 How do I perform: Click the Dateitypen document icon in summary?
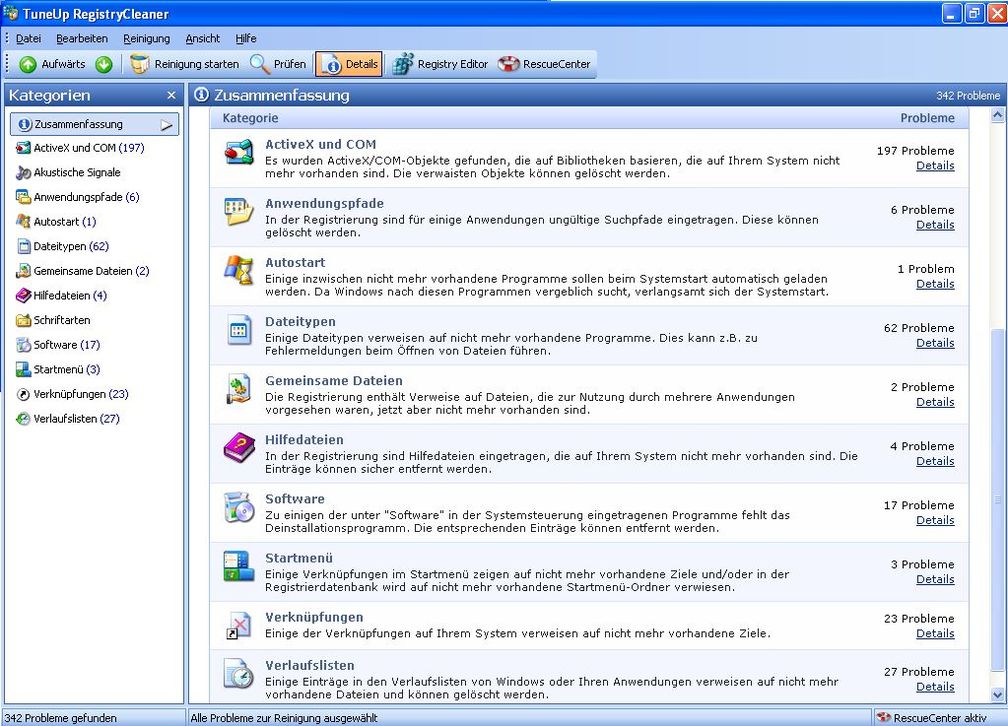(238, 330)
